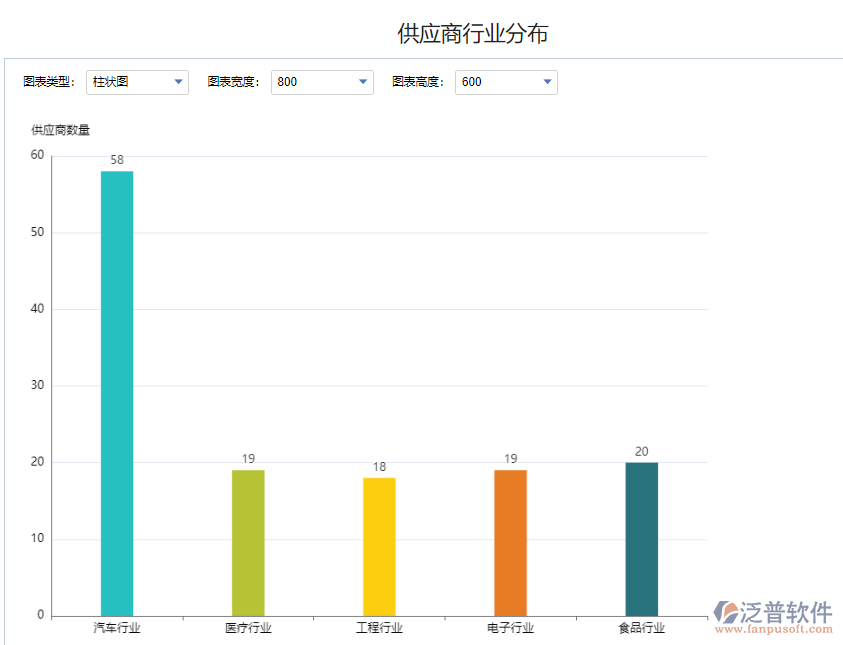This screenshot has width=843, height=645.
Task: Open the www.fanpusoft.com link
Action: tap(775, 628)
